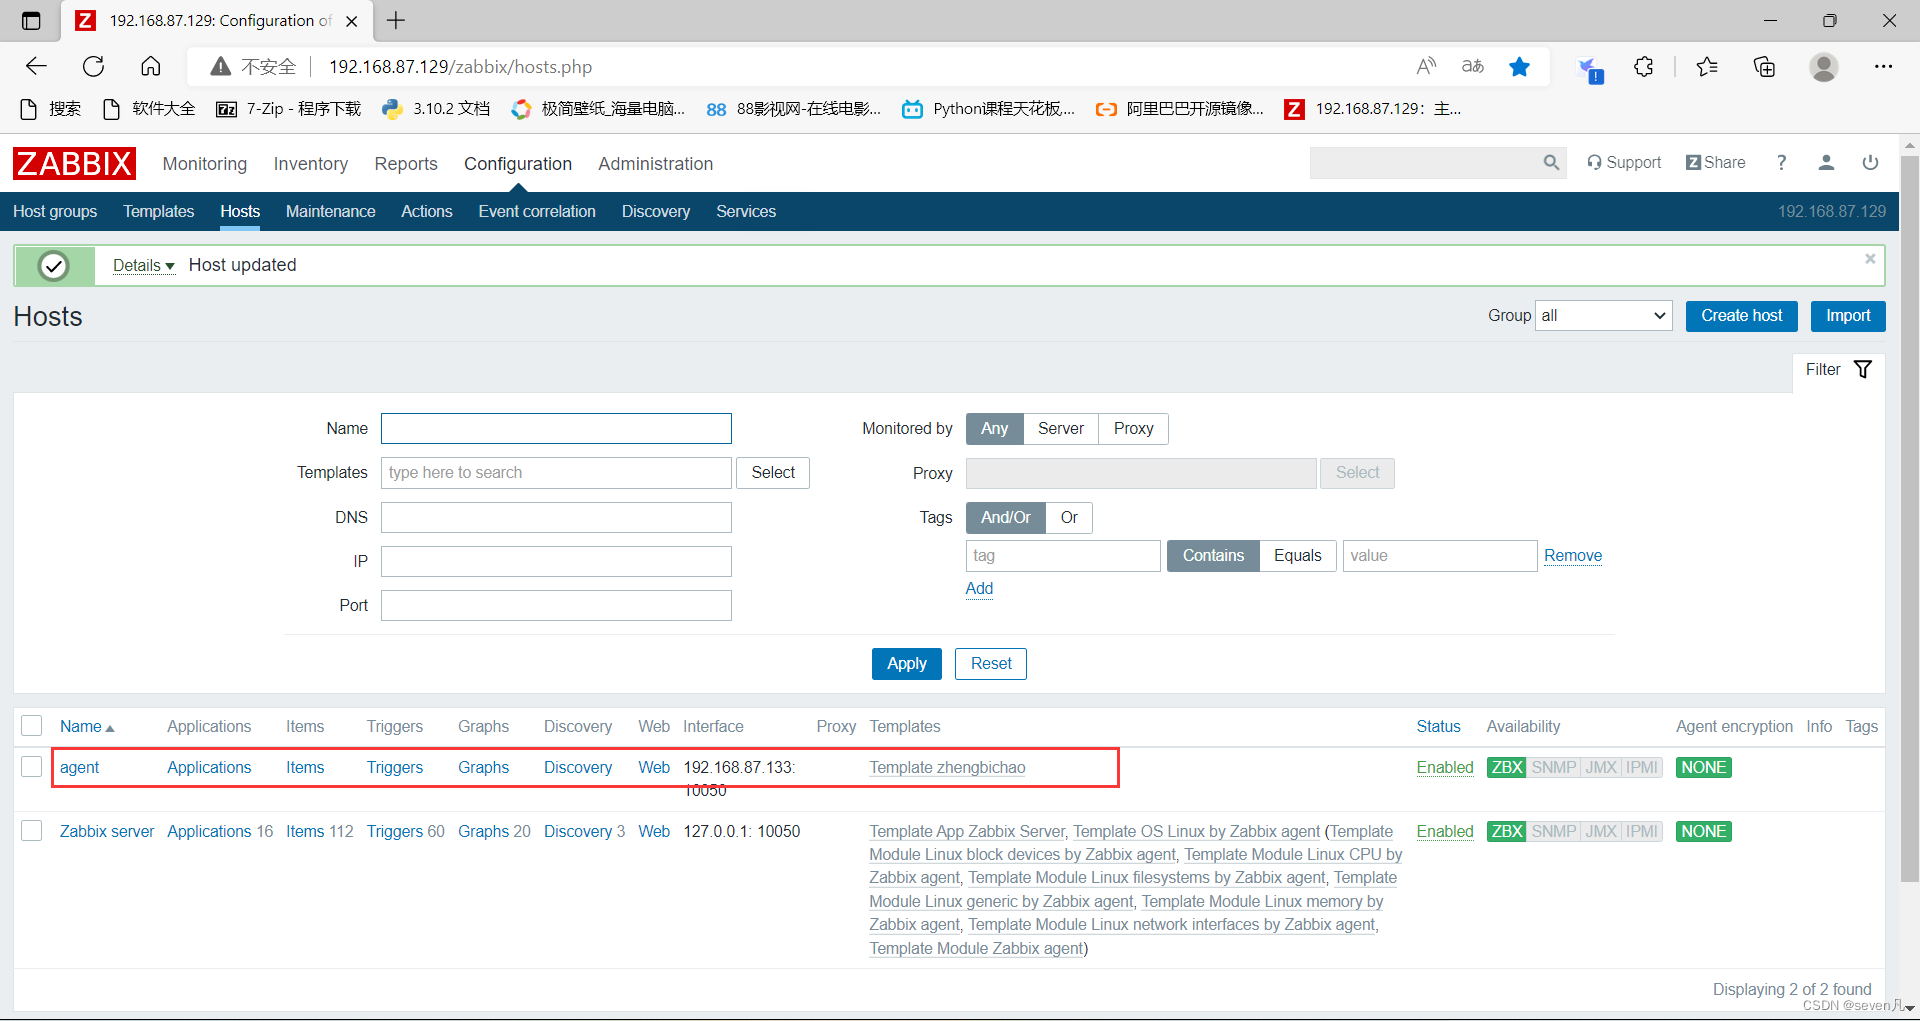
Task: Click the browser back arrow
Action: pyautogui.click(x=36, y=66)
